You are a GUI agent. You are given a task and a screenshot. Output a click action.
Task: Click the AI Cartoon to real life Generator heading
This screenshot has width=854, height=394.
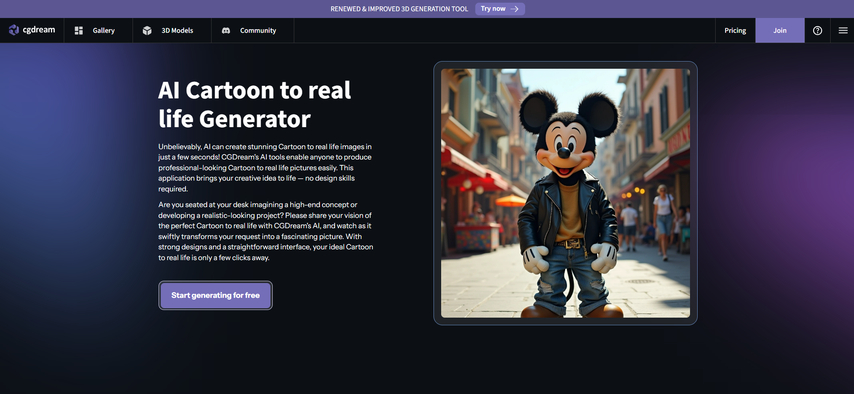pos(254,104)
